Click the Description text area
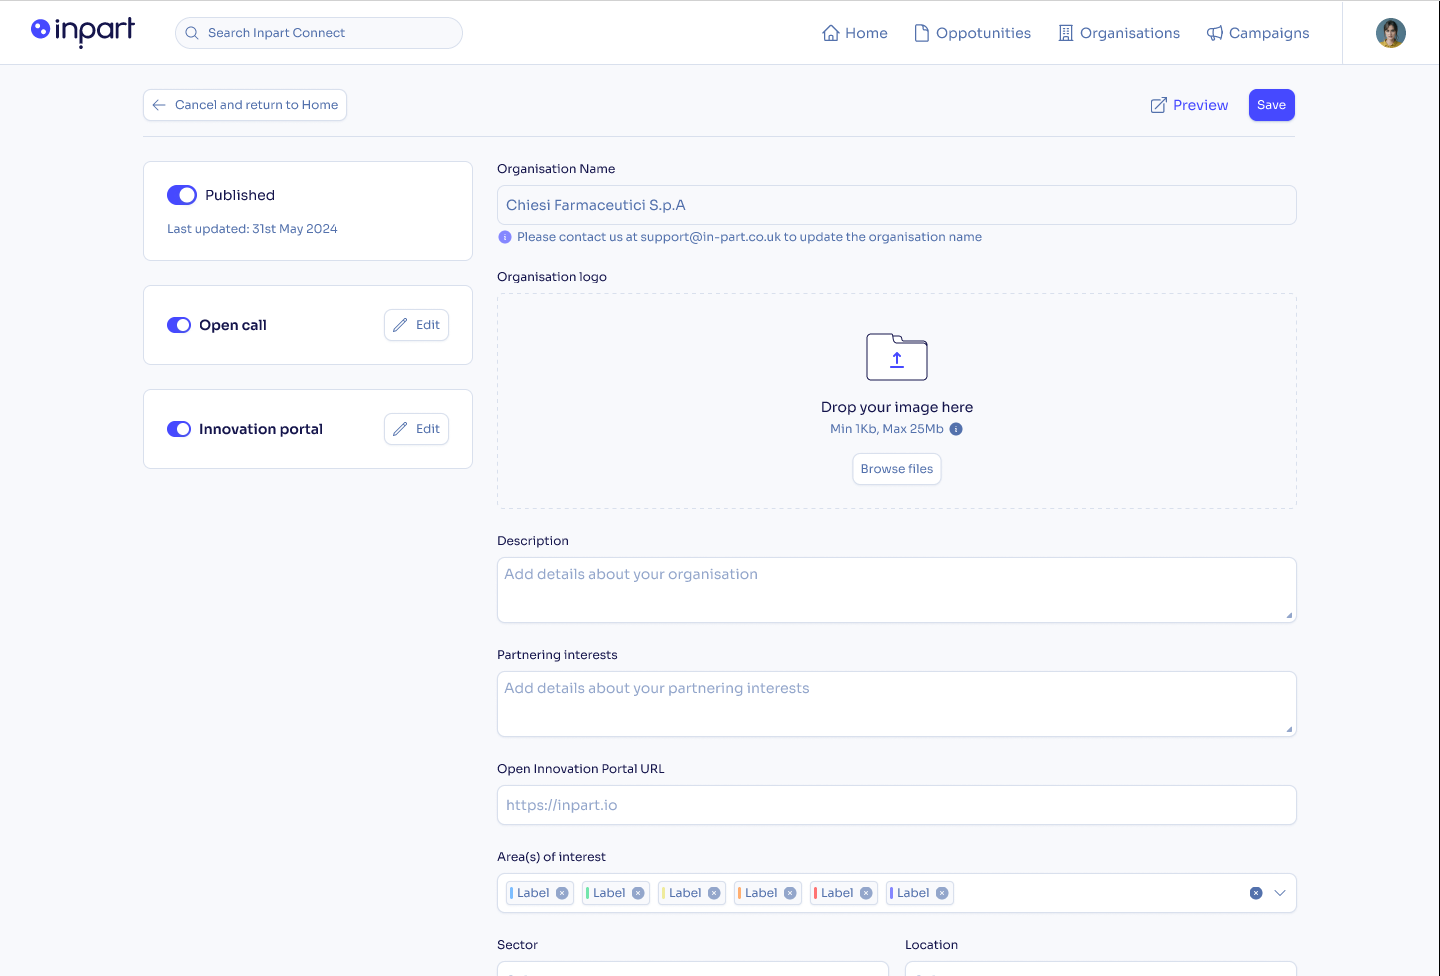This screenshot has height=976, width=1440. (897, 590)
